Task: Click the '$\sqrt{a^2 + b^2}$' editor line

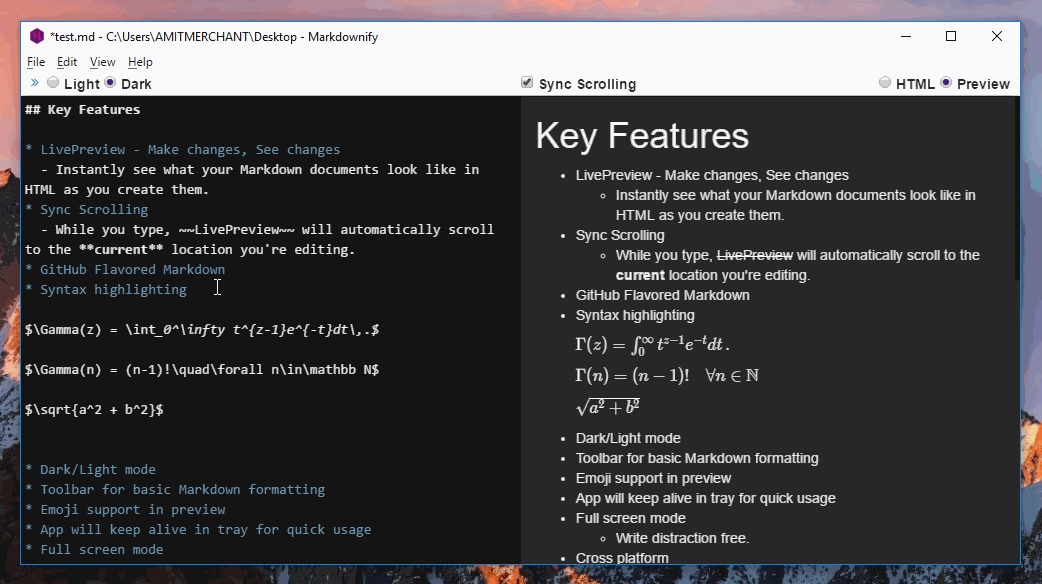Action: coord(94,409)
